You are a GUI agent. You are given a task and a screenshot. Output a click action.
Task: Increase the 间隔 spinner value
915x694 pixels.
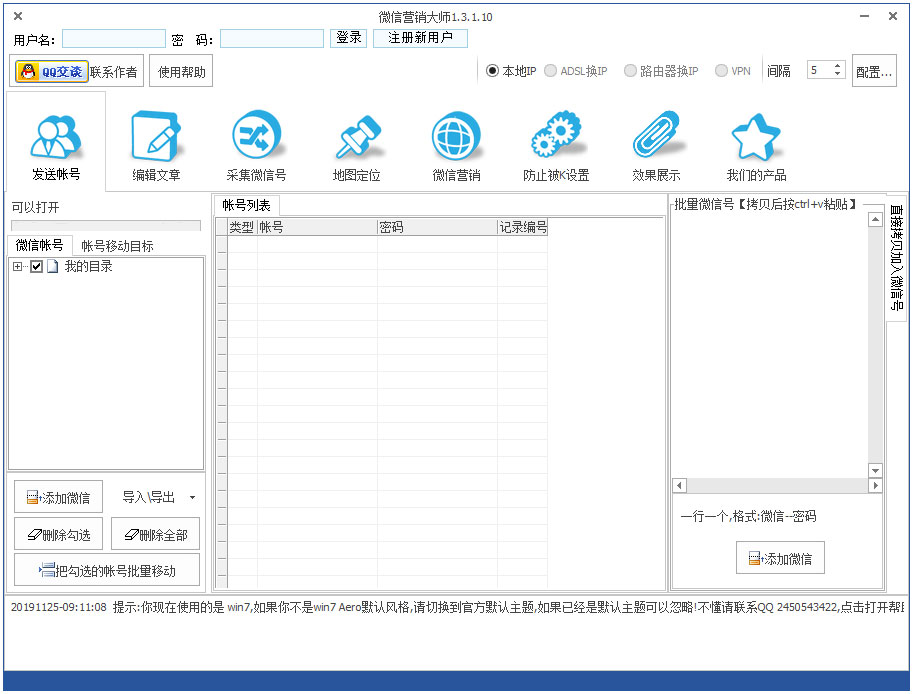[837, 66]
